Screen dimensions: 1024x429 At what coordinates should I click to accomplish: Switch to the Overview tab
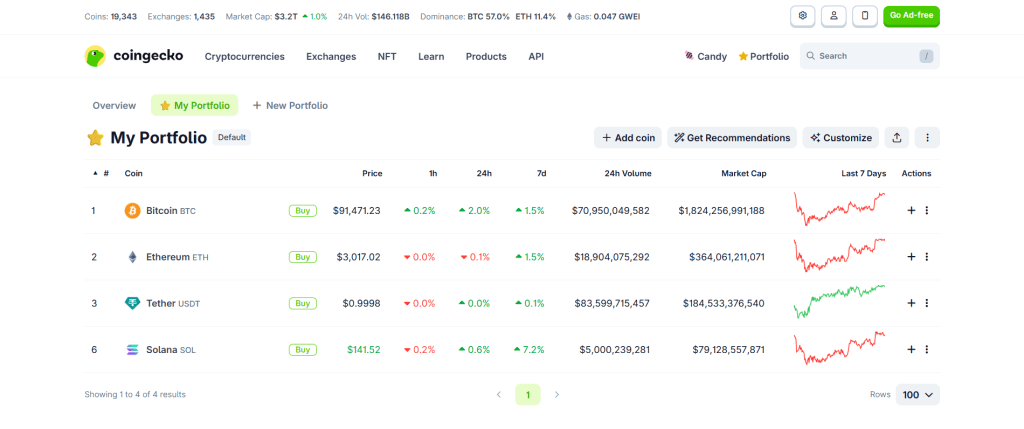click(x=114, y=105)
